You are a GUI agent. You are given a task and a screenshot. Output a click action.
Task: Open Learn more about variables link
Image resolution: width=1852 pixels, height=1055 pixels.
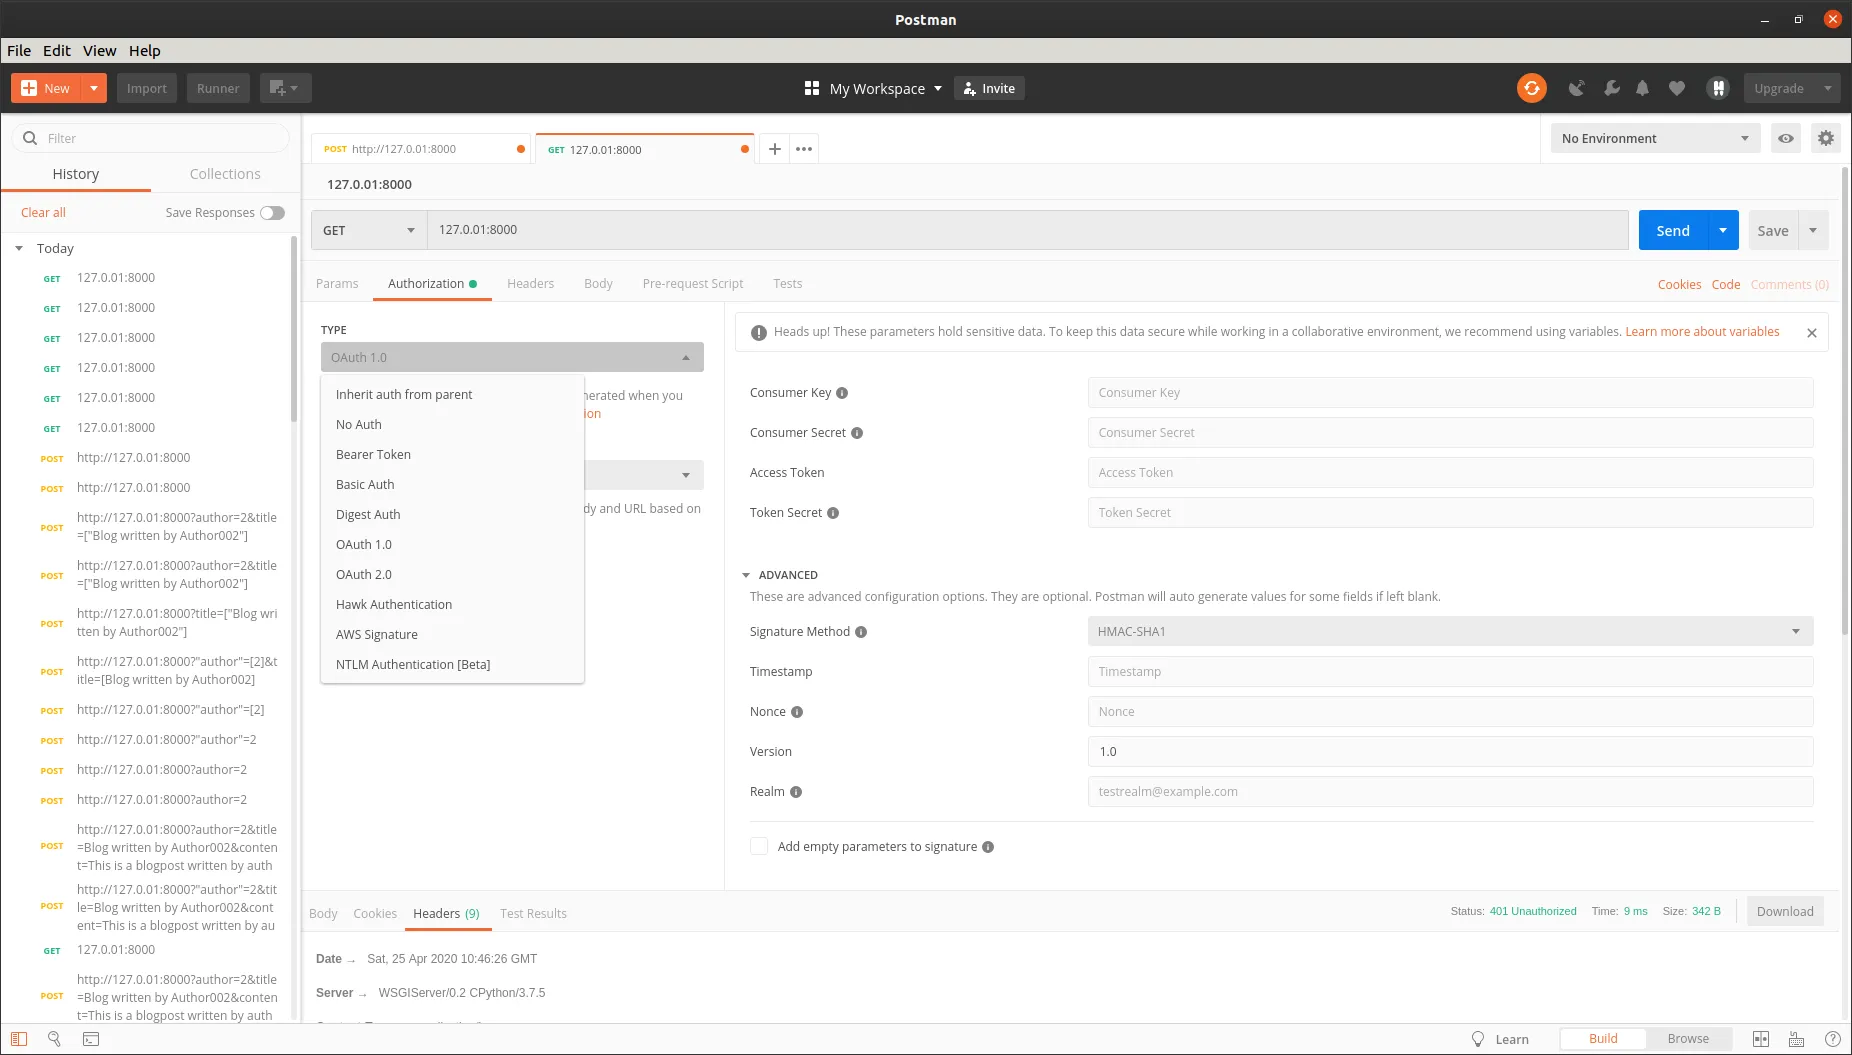click(x=1702, y=332)
